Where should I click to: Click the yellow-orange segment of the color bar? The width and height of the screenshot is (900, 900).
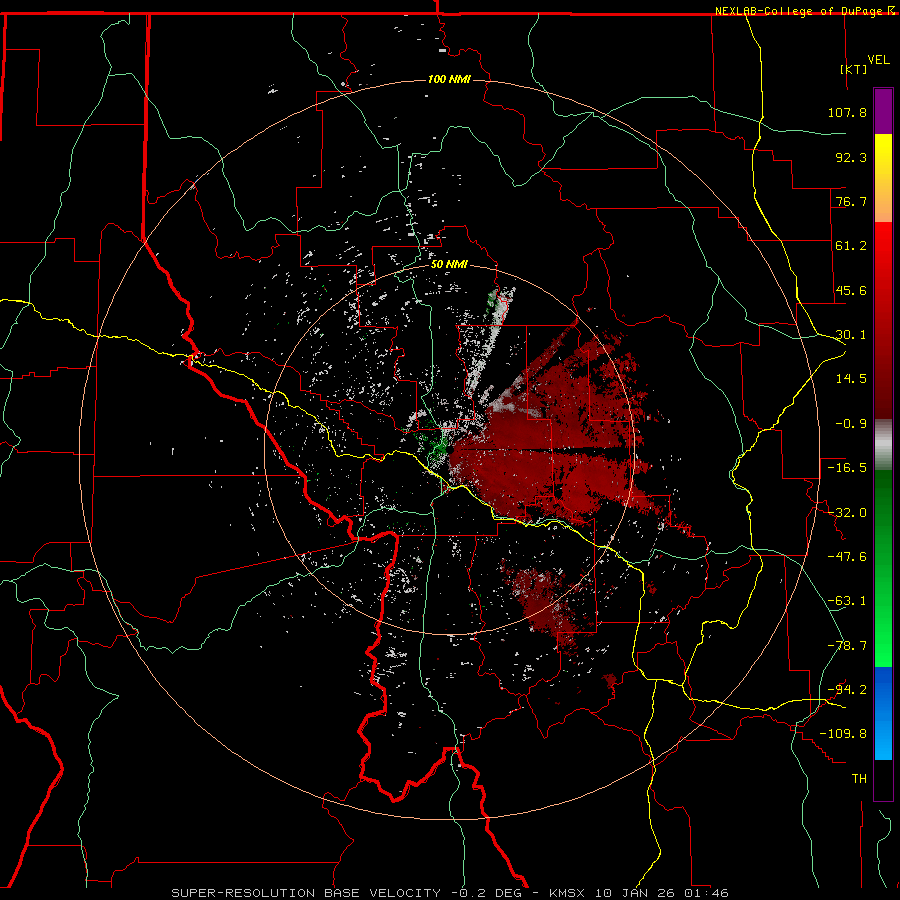(883, 178)
